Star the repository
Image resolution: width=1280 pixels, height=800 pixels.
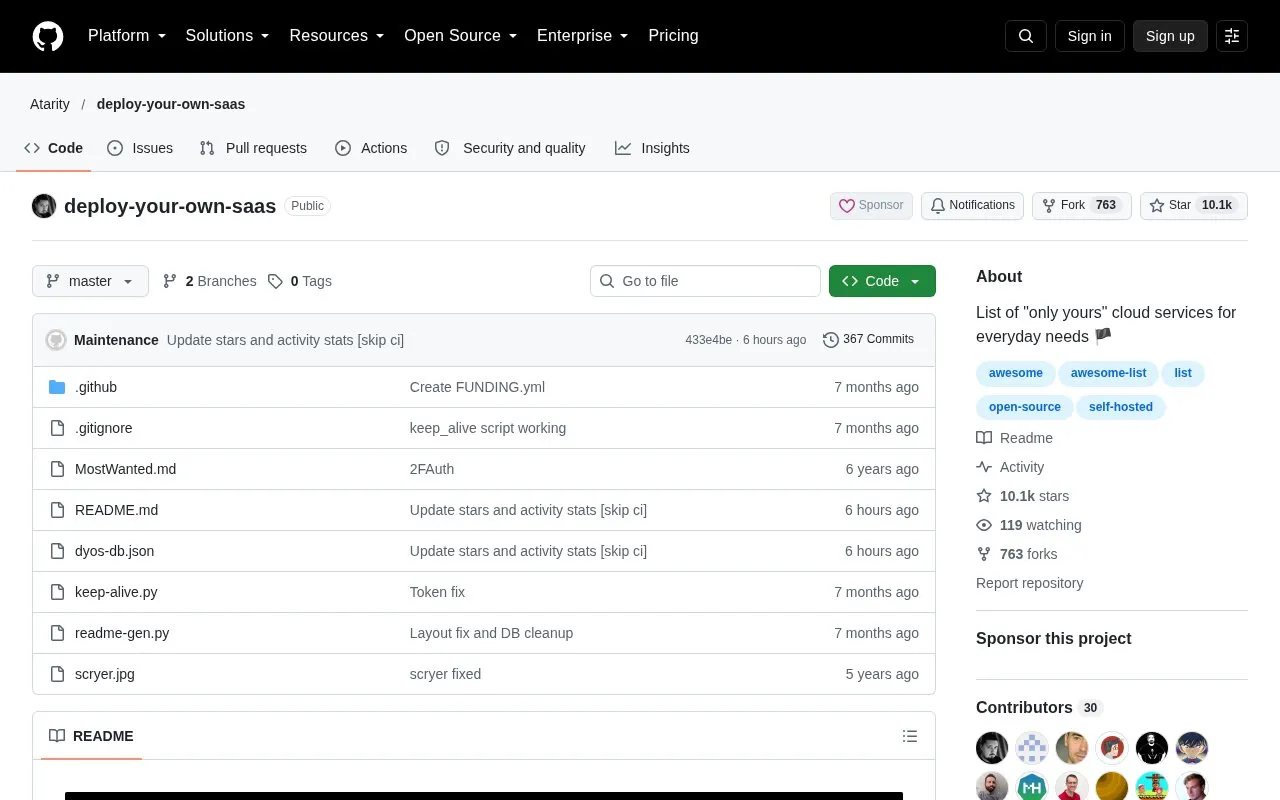1194,205
